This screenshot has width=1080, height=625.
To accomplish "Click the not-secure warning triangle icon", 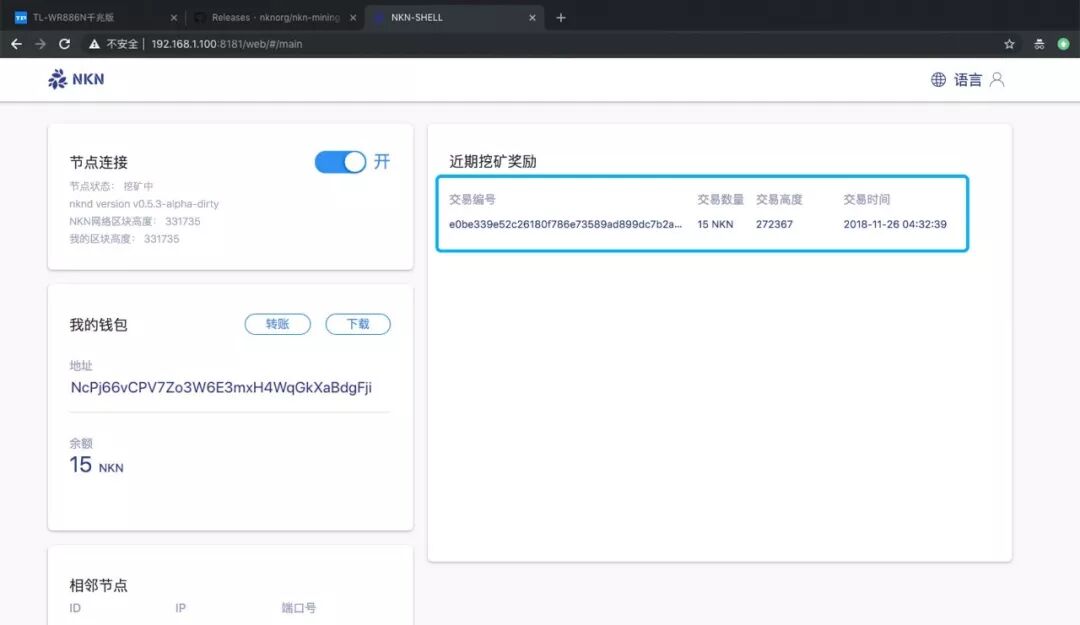I will tap(94, 44).
